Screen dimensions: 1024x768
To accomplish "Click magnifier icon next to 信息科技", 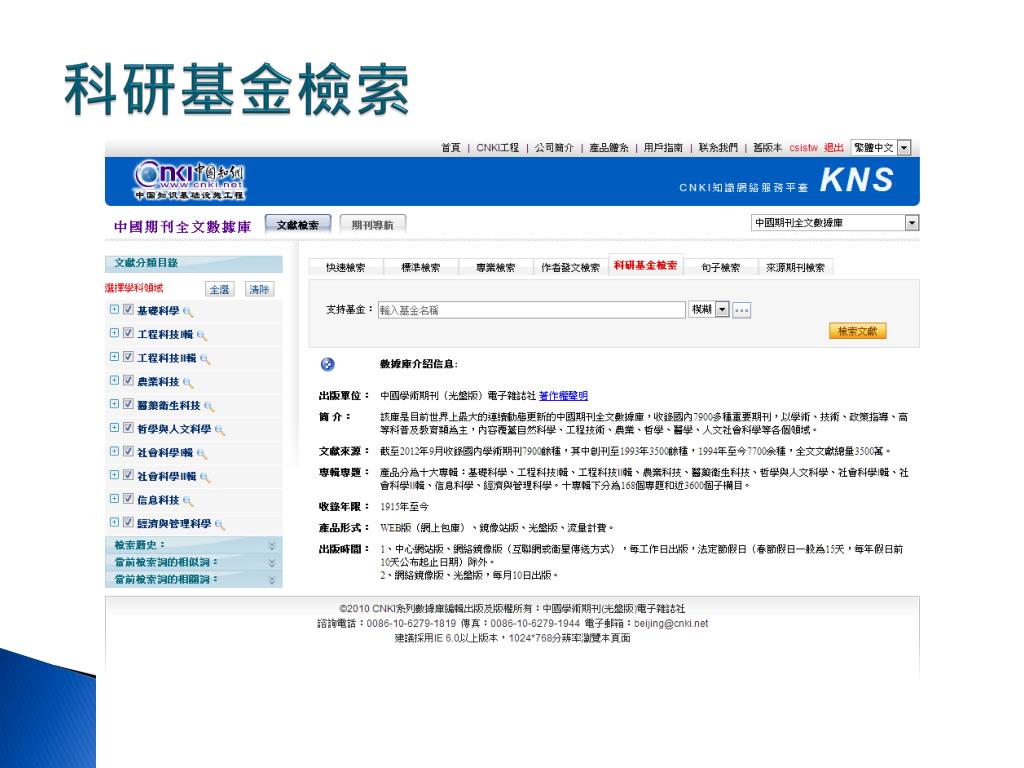I will click(x=188, y=501).
